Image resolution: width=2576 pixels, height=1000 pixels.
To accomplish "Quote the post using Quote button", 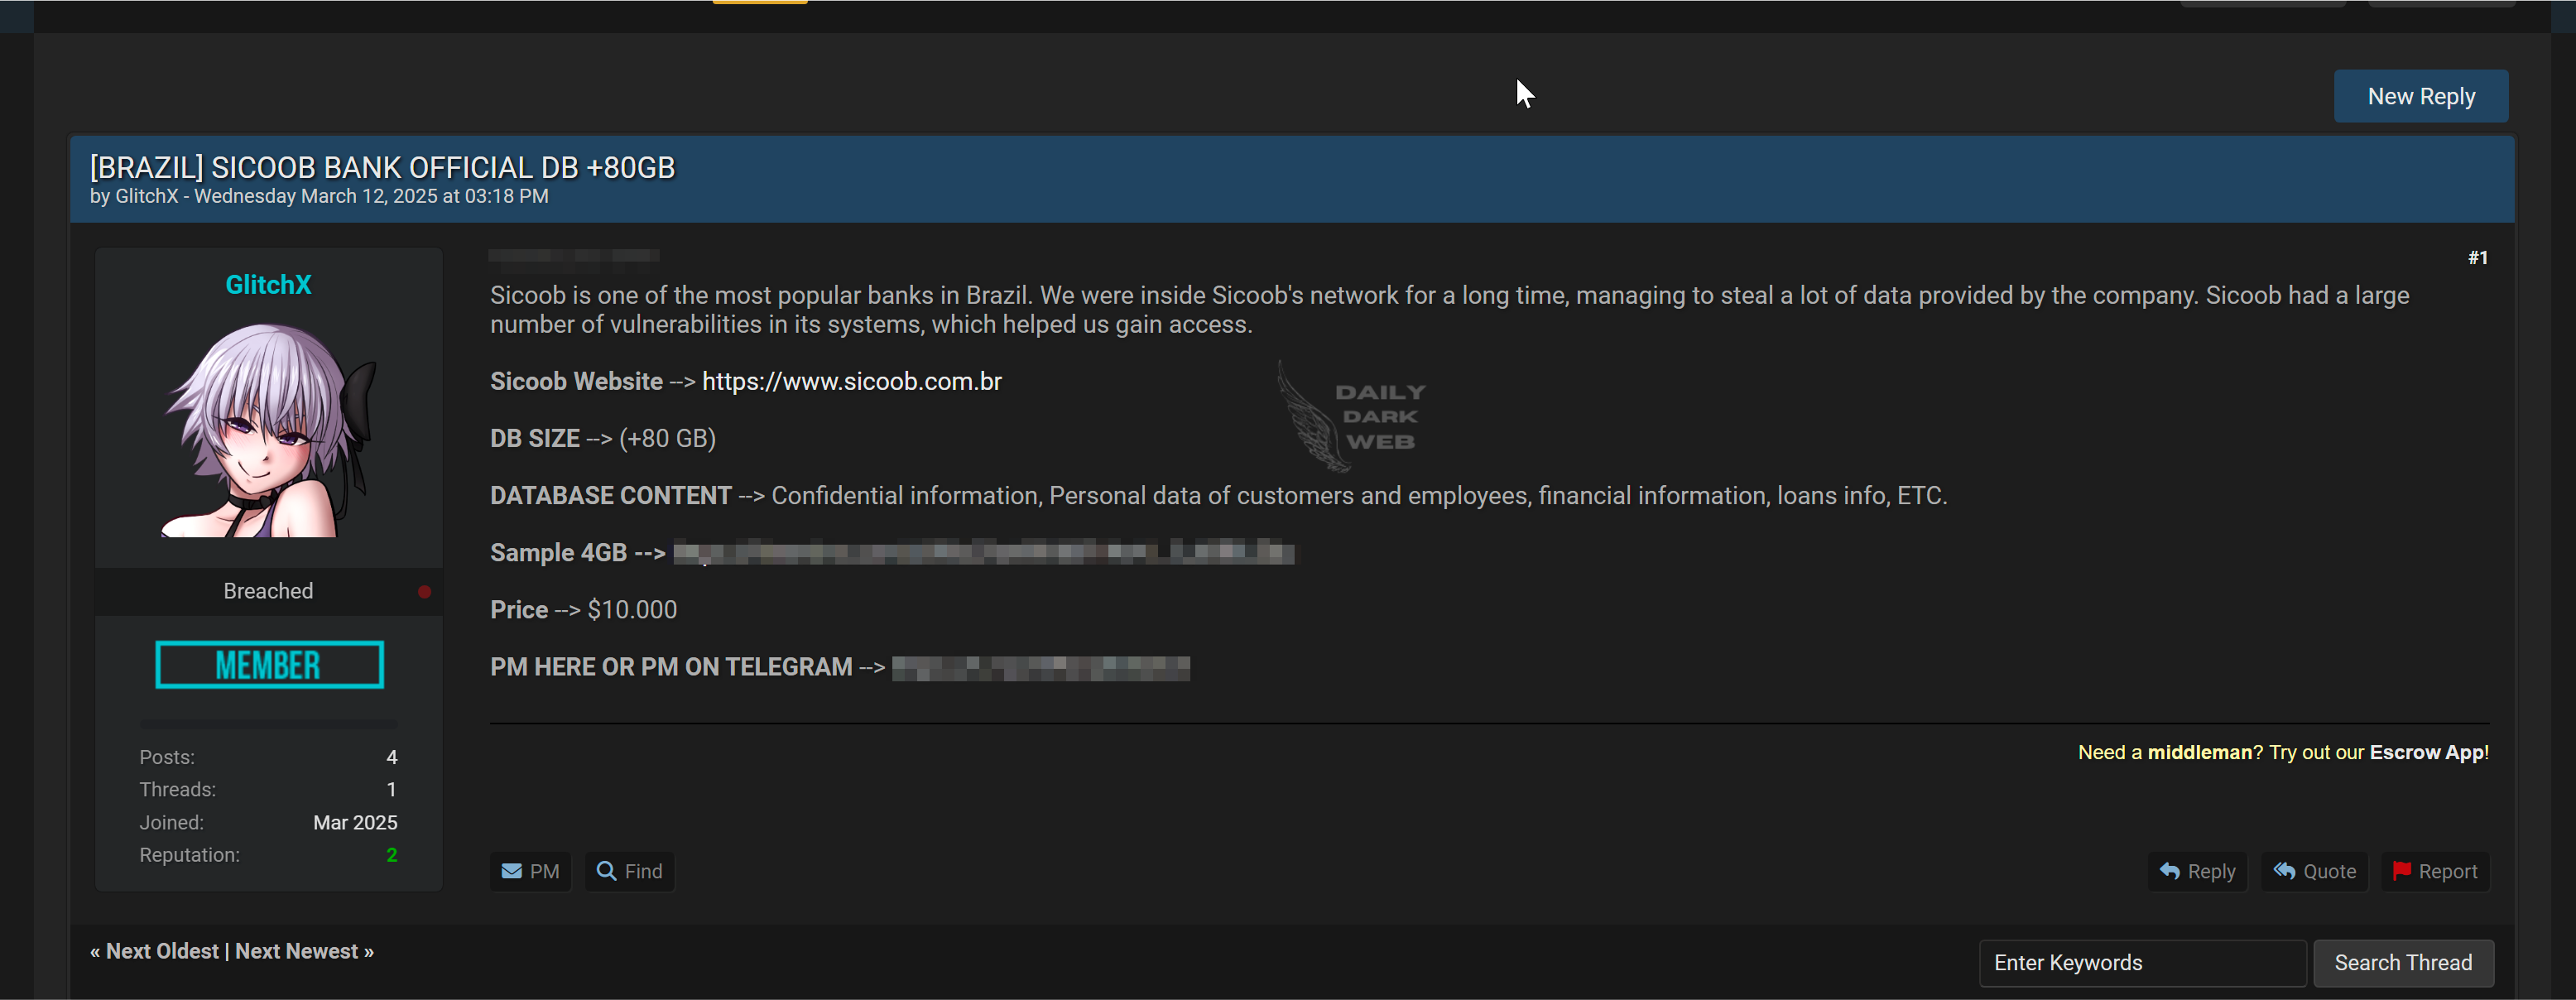I will point(2314,871).
